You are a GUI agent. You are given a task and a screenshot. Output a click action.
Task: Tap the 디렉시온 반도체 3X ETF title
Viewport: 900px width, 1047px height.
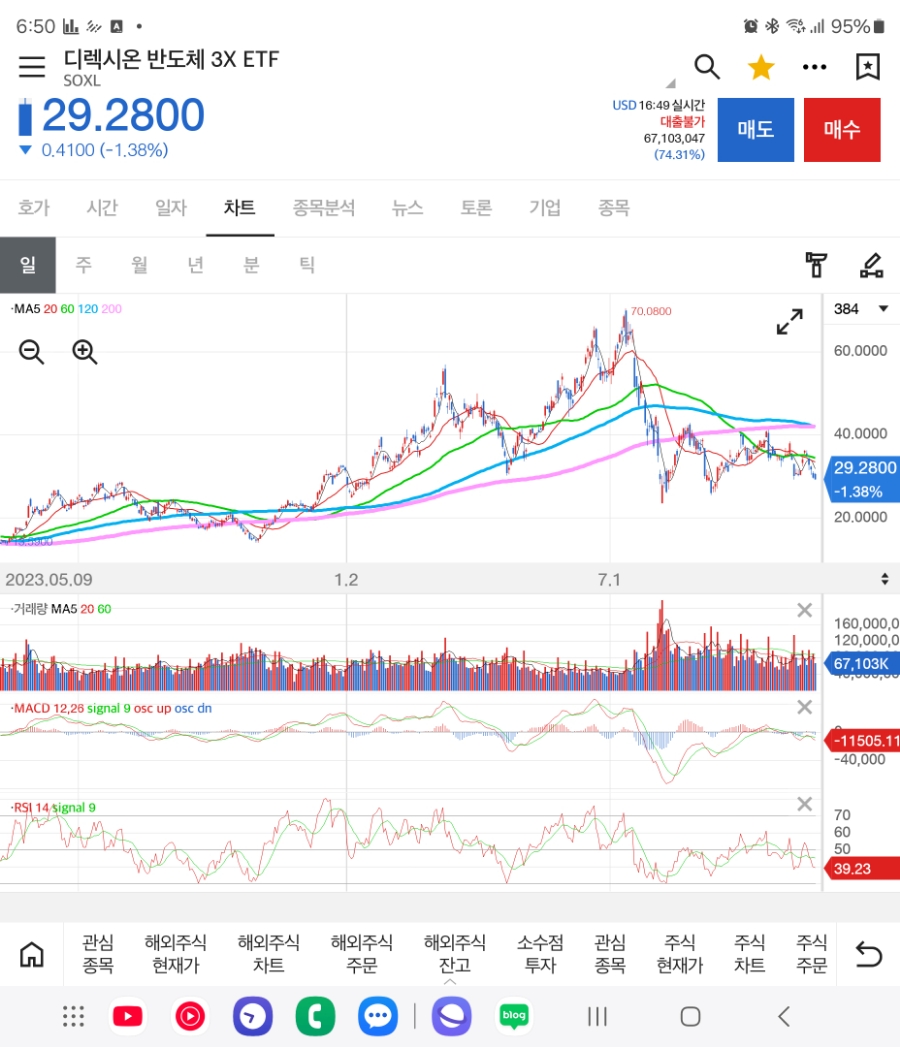(x=172, y=59)
